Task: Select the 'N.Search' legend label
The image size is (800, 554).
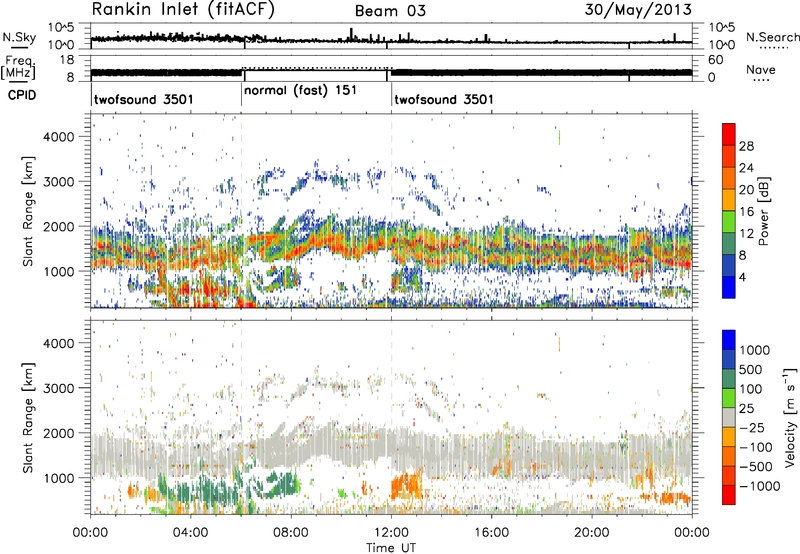Action: [772, 37]
